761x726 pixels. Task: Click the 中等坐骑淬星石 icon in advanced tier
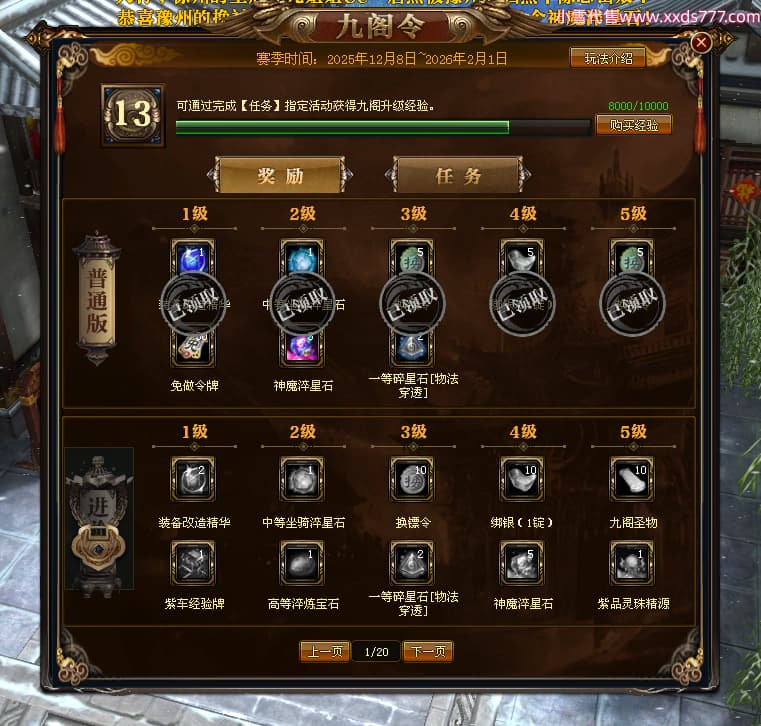pos(302,479)
